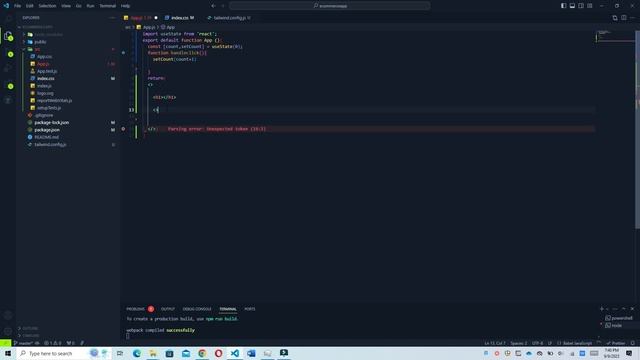The height and width of the screenshot is (360, 640).
Task: Split the editor to the right
Action: click(x=624, y=18)
